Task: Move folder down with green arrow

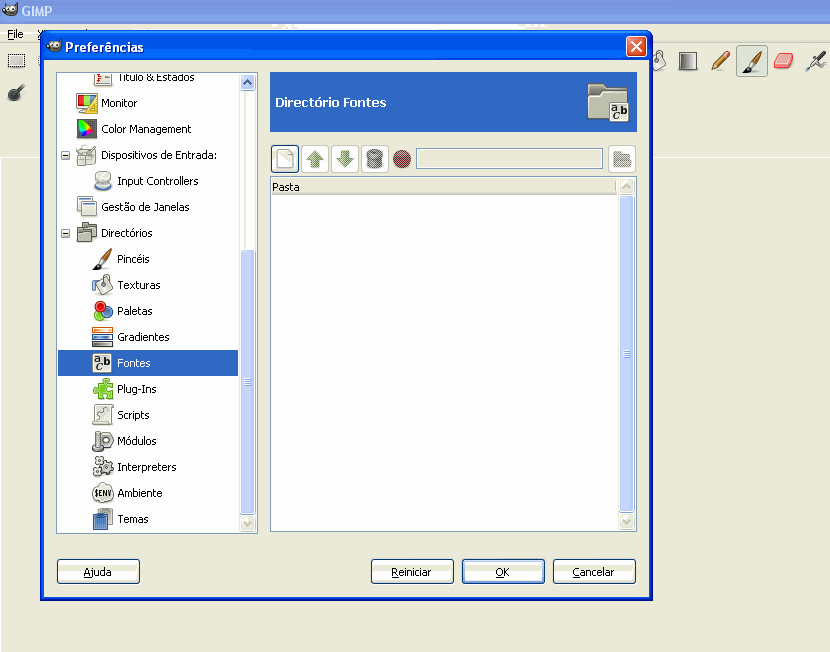Action: [345, 159]
